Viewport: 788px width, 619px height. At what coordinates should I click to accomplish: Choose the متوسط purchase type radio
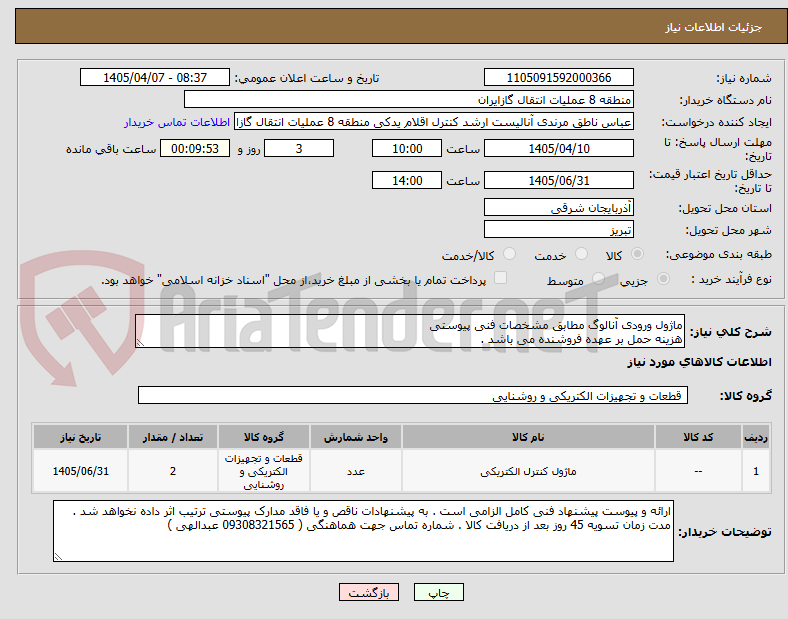coord(598,279)
